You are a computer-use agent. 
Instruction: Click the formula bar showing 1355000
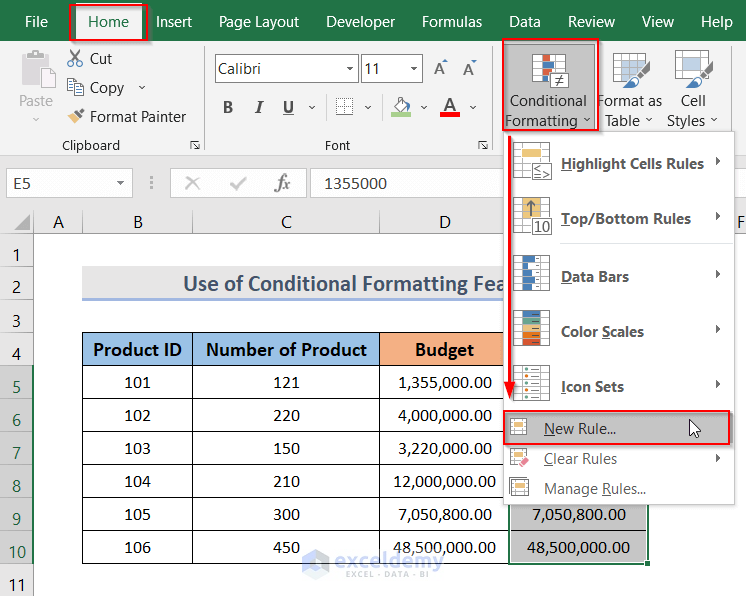click(400, 184)
